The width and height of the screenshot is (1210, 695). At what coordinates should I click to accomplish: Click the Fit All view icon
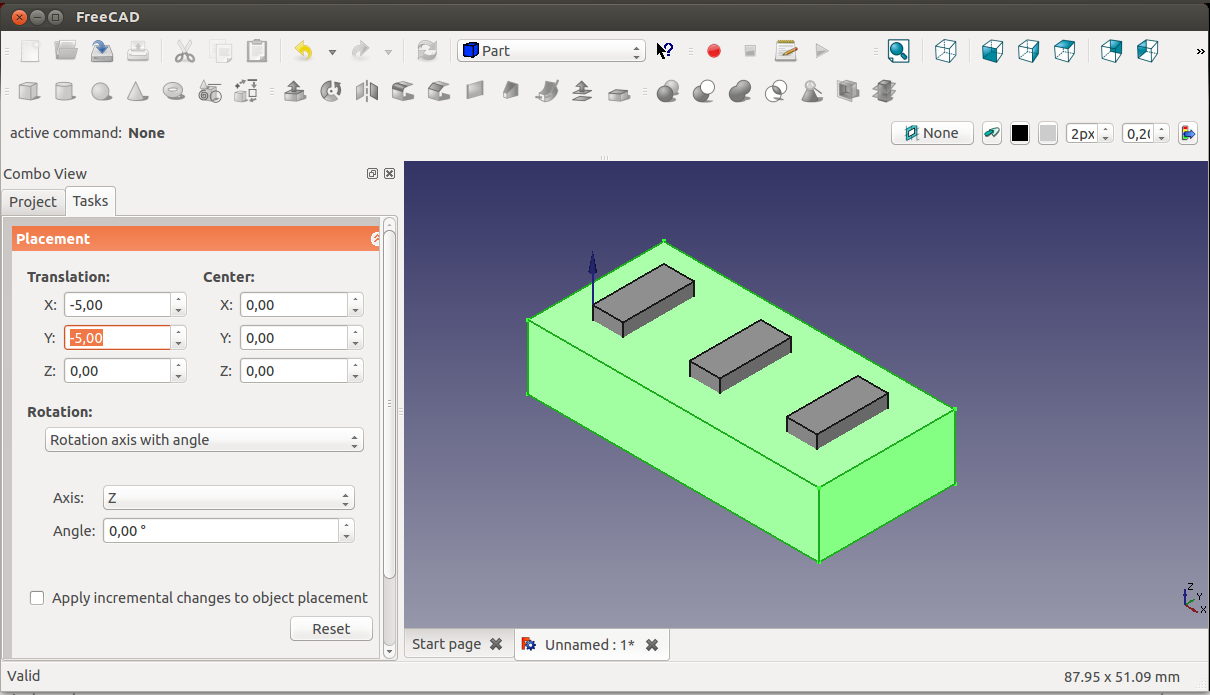[898, 51]
